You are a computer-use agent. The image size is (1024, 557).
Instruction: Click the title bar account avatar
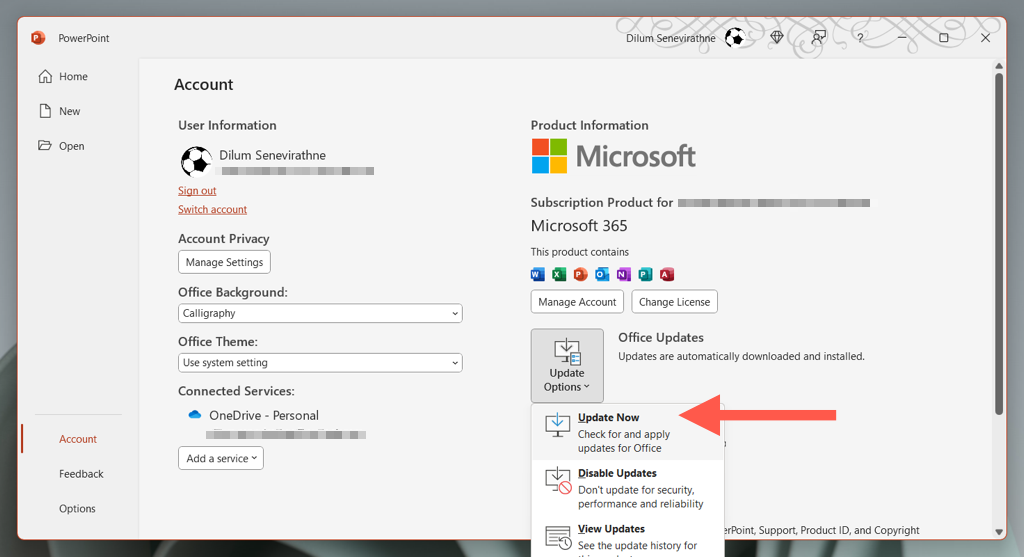[x=735, y=38]
